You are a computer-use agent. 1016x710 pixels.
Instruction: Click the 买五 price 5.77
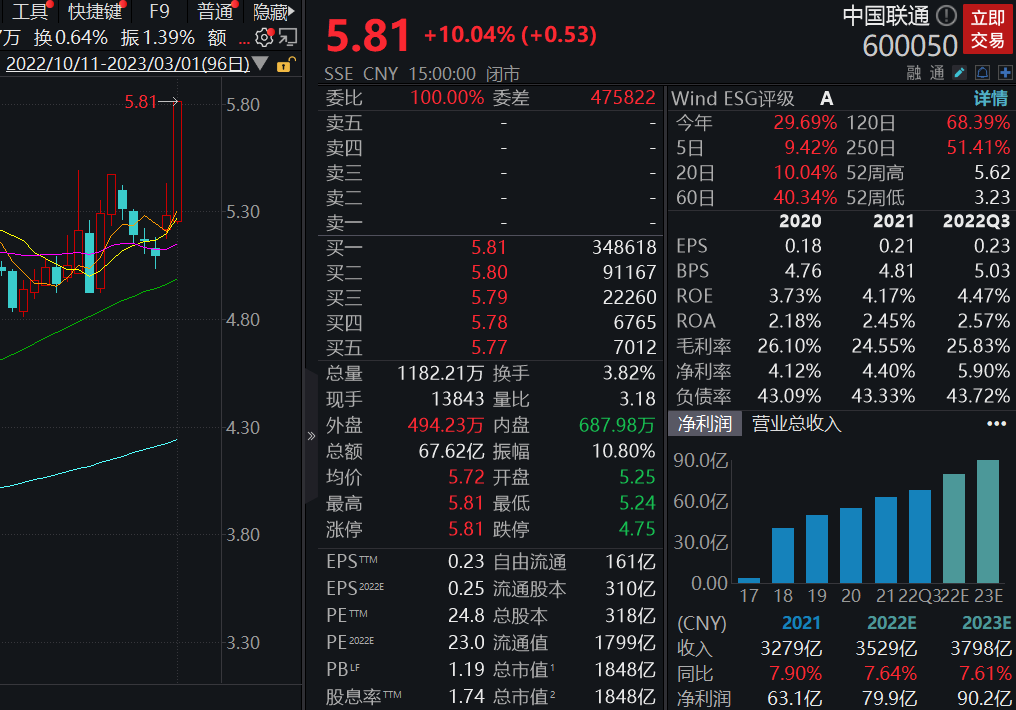pyautogui.click(x=489, y=347)
